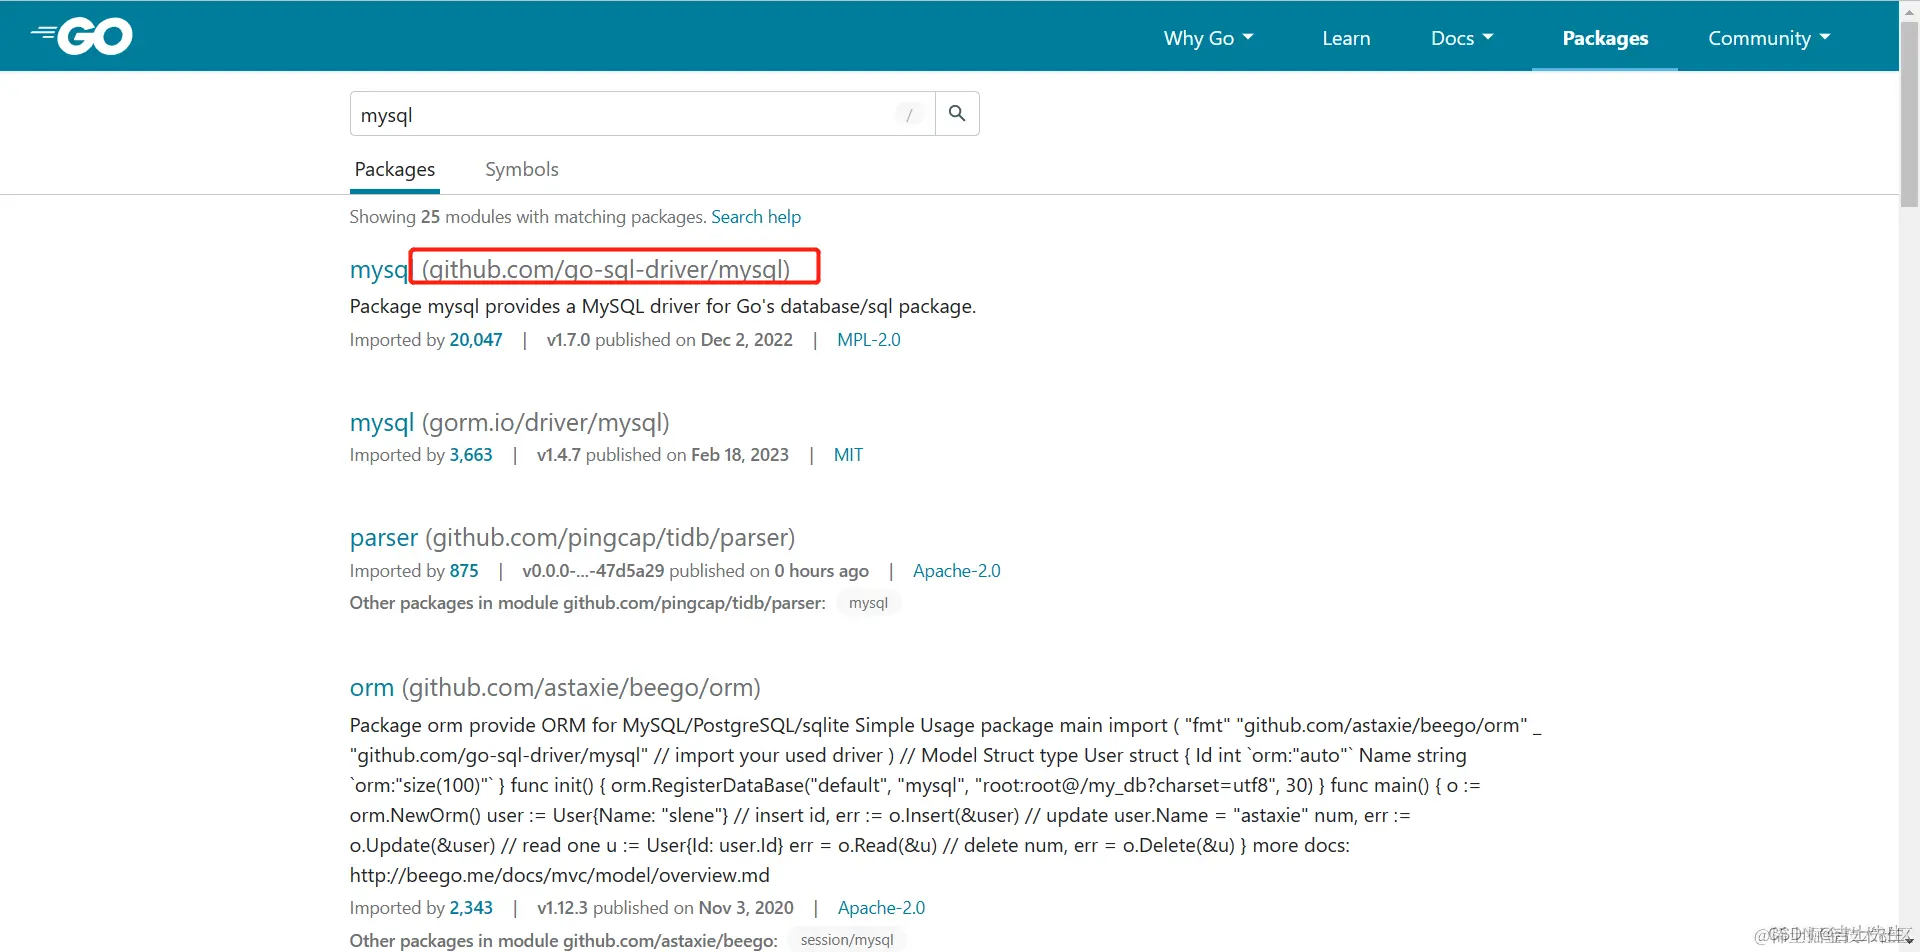Go to the Learn page

[1346, 38]
